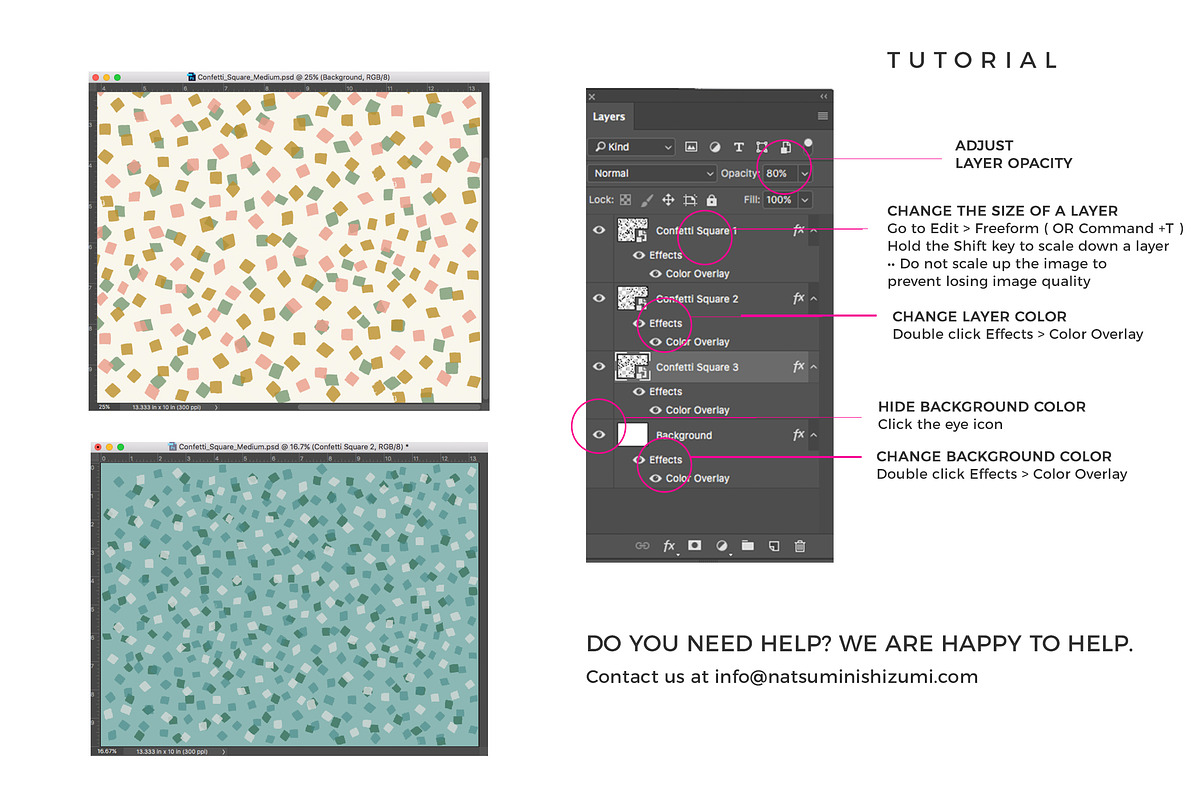This screenshot has height=800, width=1200.
Task: Open the Layers panel options menu
Action: click(822, 117)
